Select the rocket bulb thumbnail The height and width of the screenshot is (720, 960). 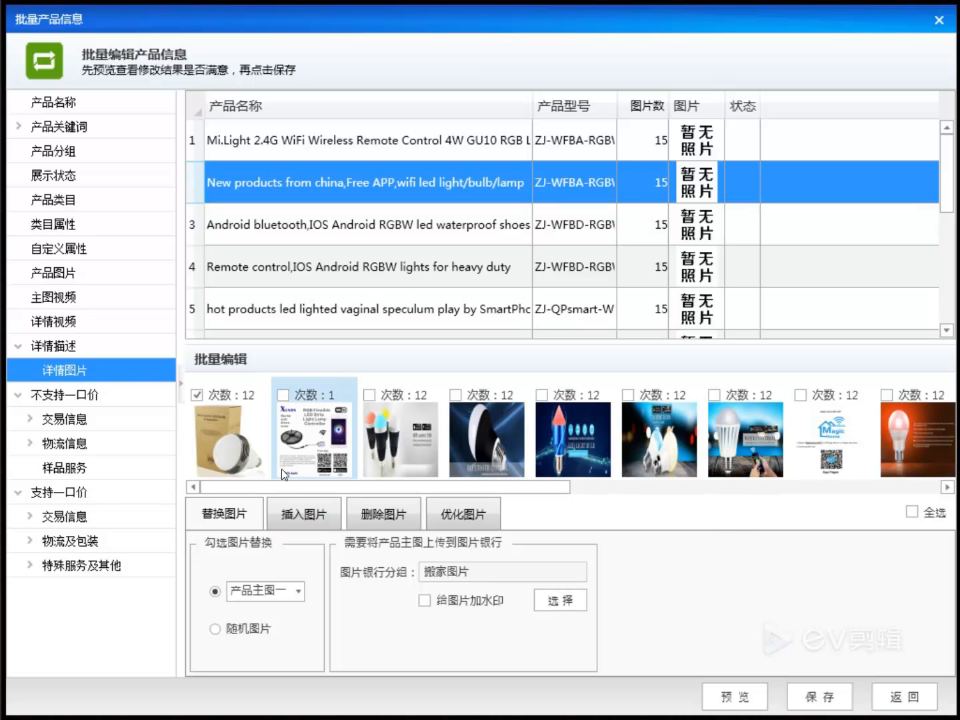click(x=573, y=440)
